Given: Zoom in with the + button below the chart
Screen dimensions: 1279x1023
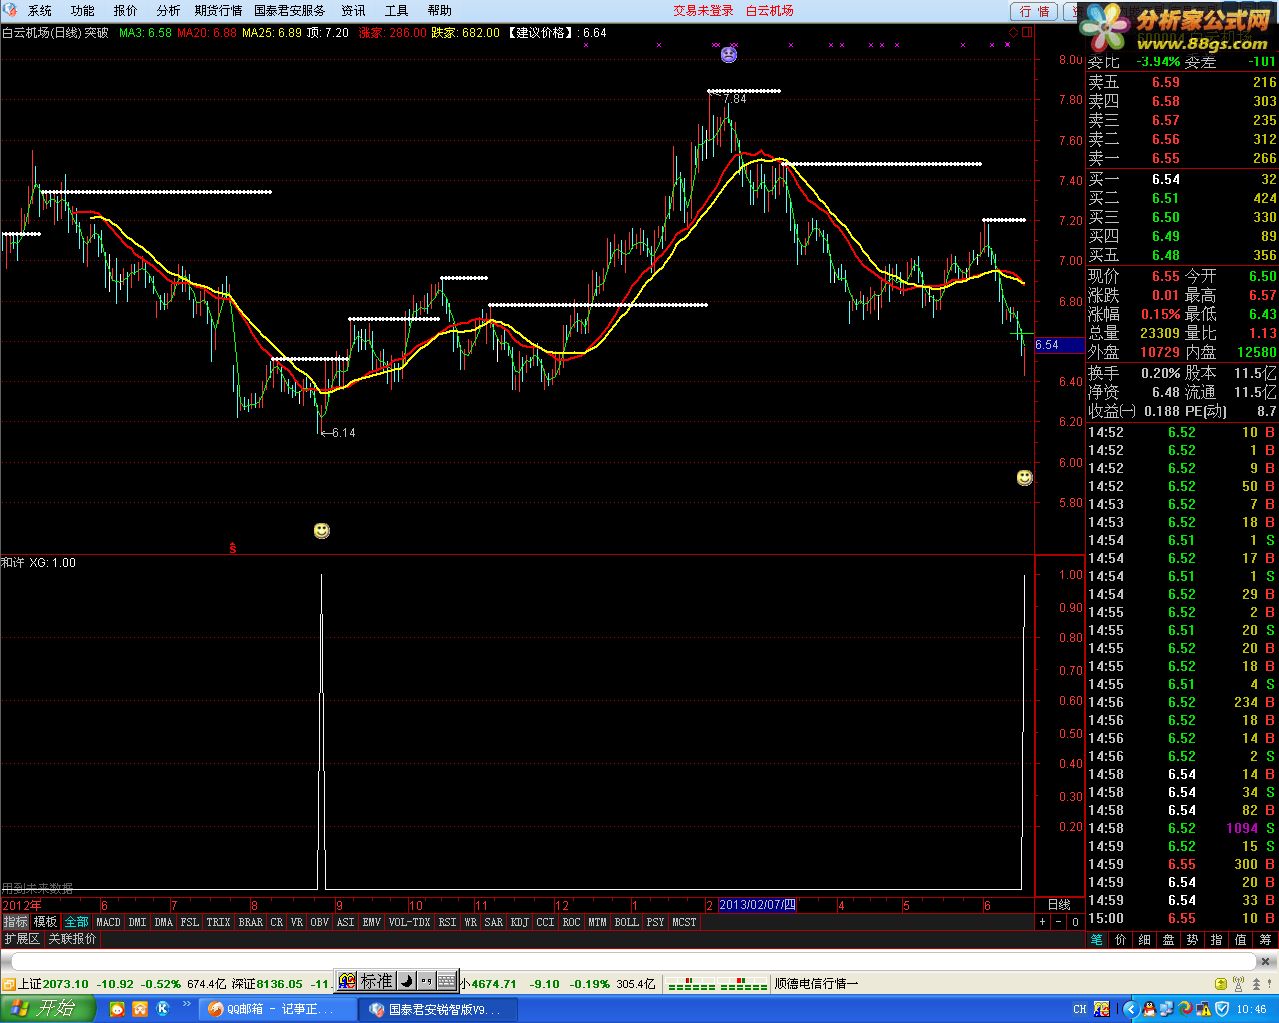Looking at the screenshot, I should 1042,922.
